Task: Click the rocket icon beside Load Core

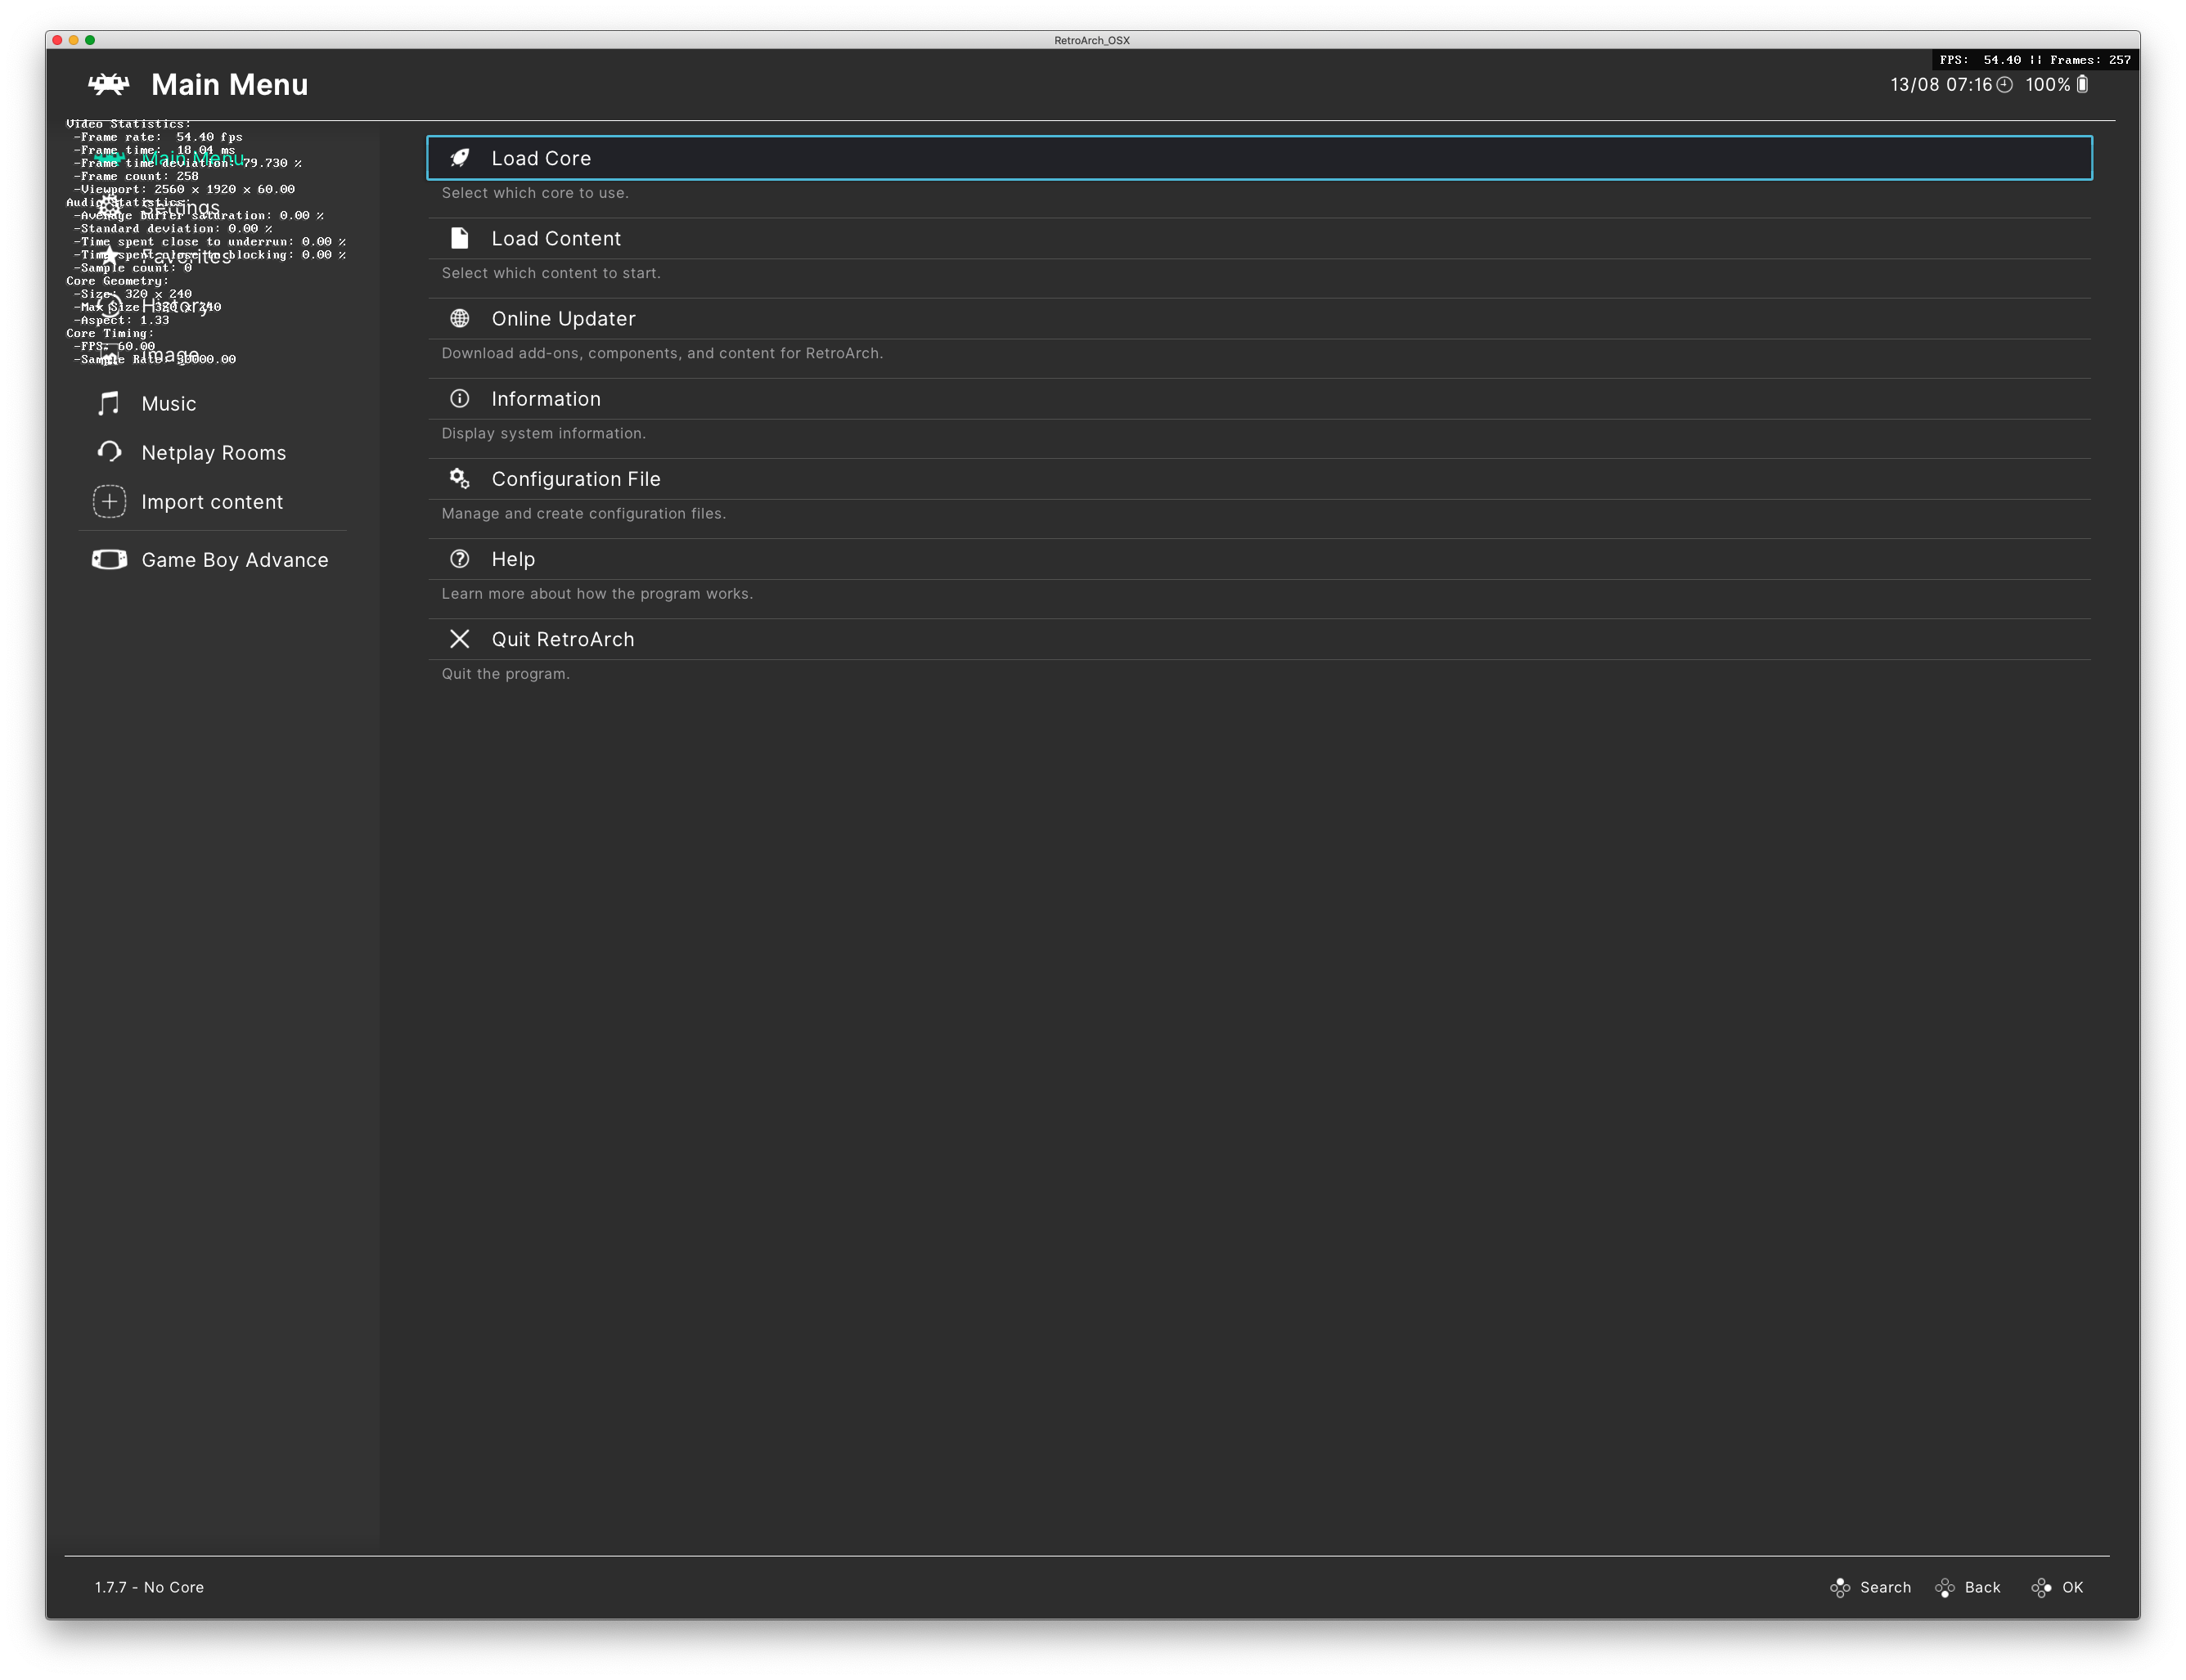Action: [459, 158]
